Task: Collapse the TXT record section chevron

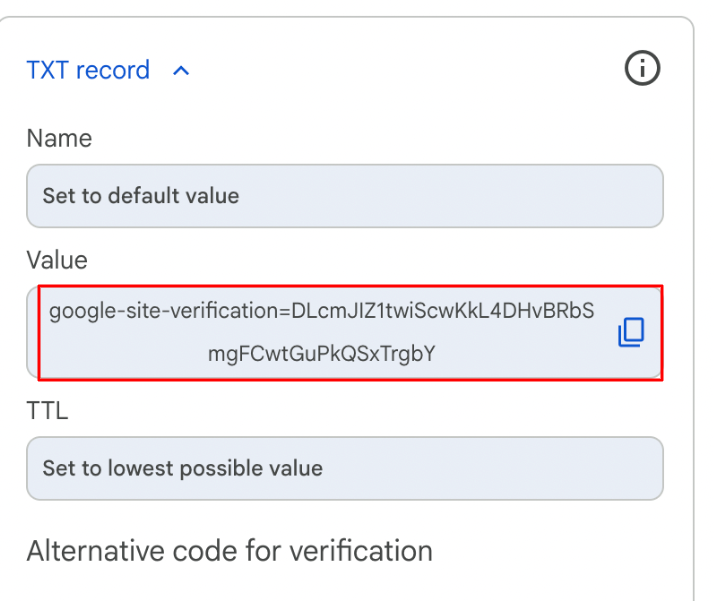Action: 181,71
